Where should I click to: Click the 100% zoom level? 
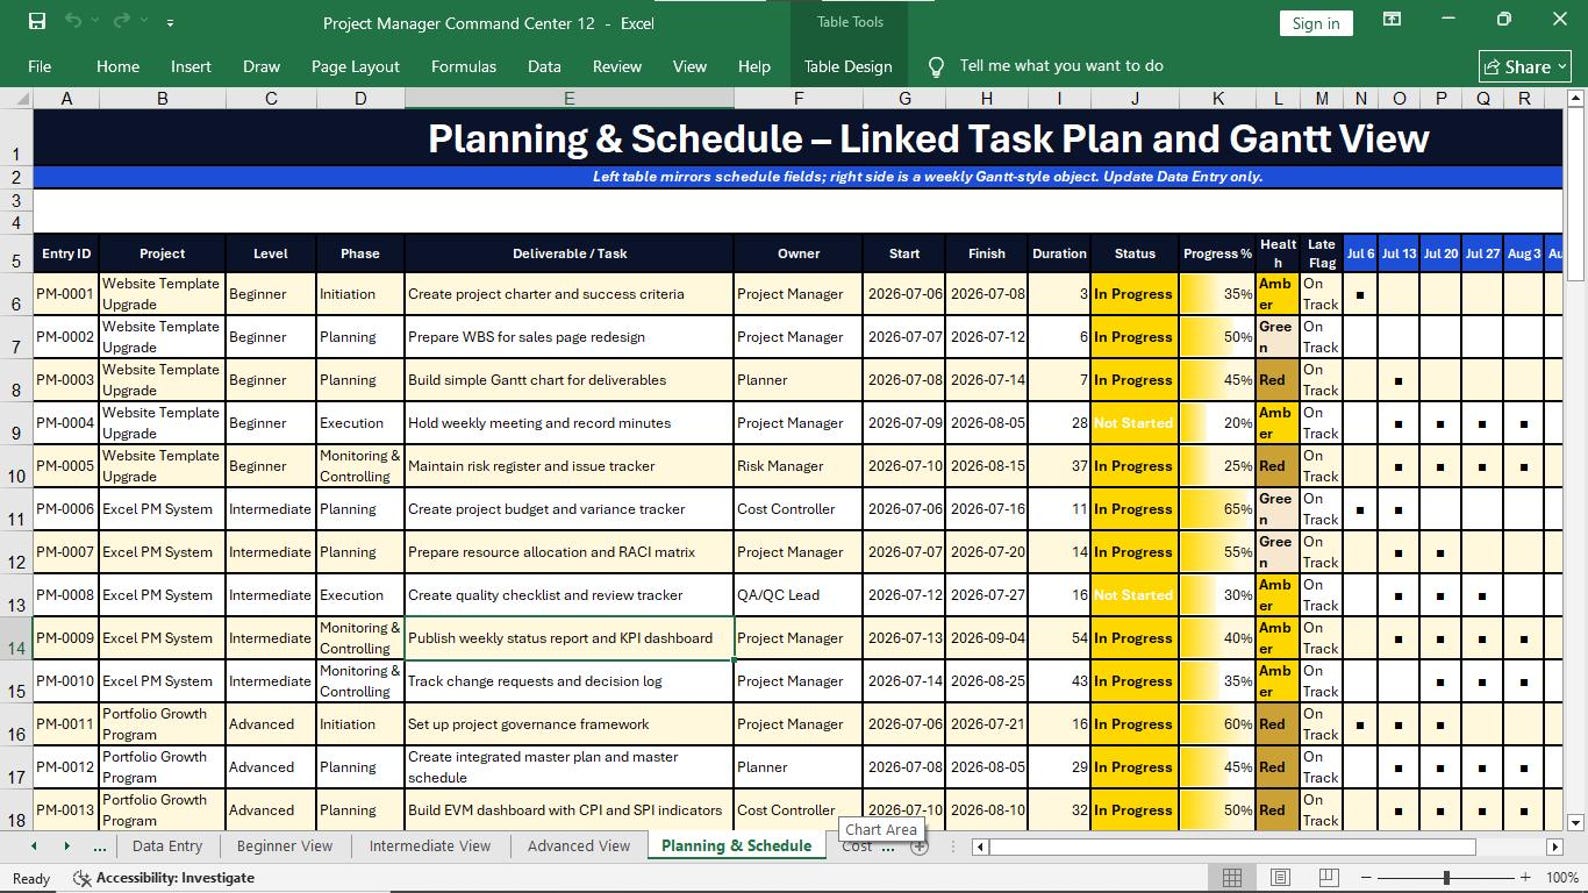tap(1562, 877)
